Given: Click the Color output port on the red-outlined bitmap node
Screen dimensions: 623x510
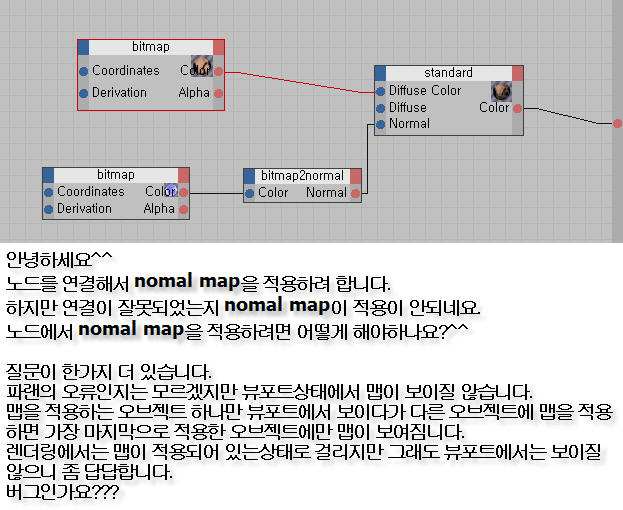Looking at the screenshot, I should [219, 71].
